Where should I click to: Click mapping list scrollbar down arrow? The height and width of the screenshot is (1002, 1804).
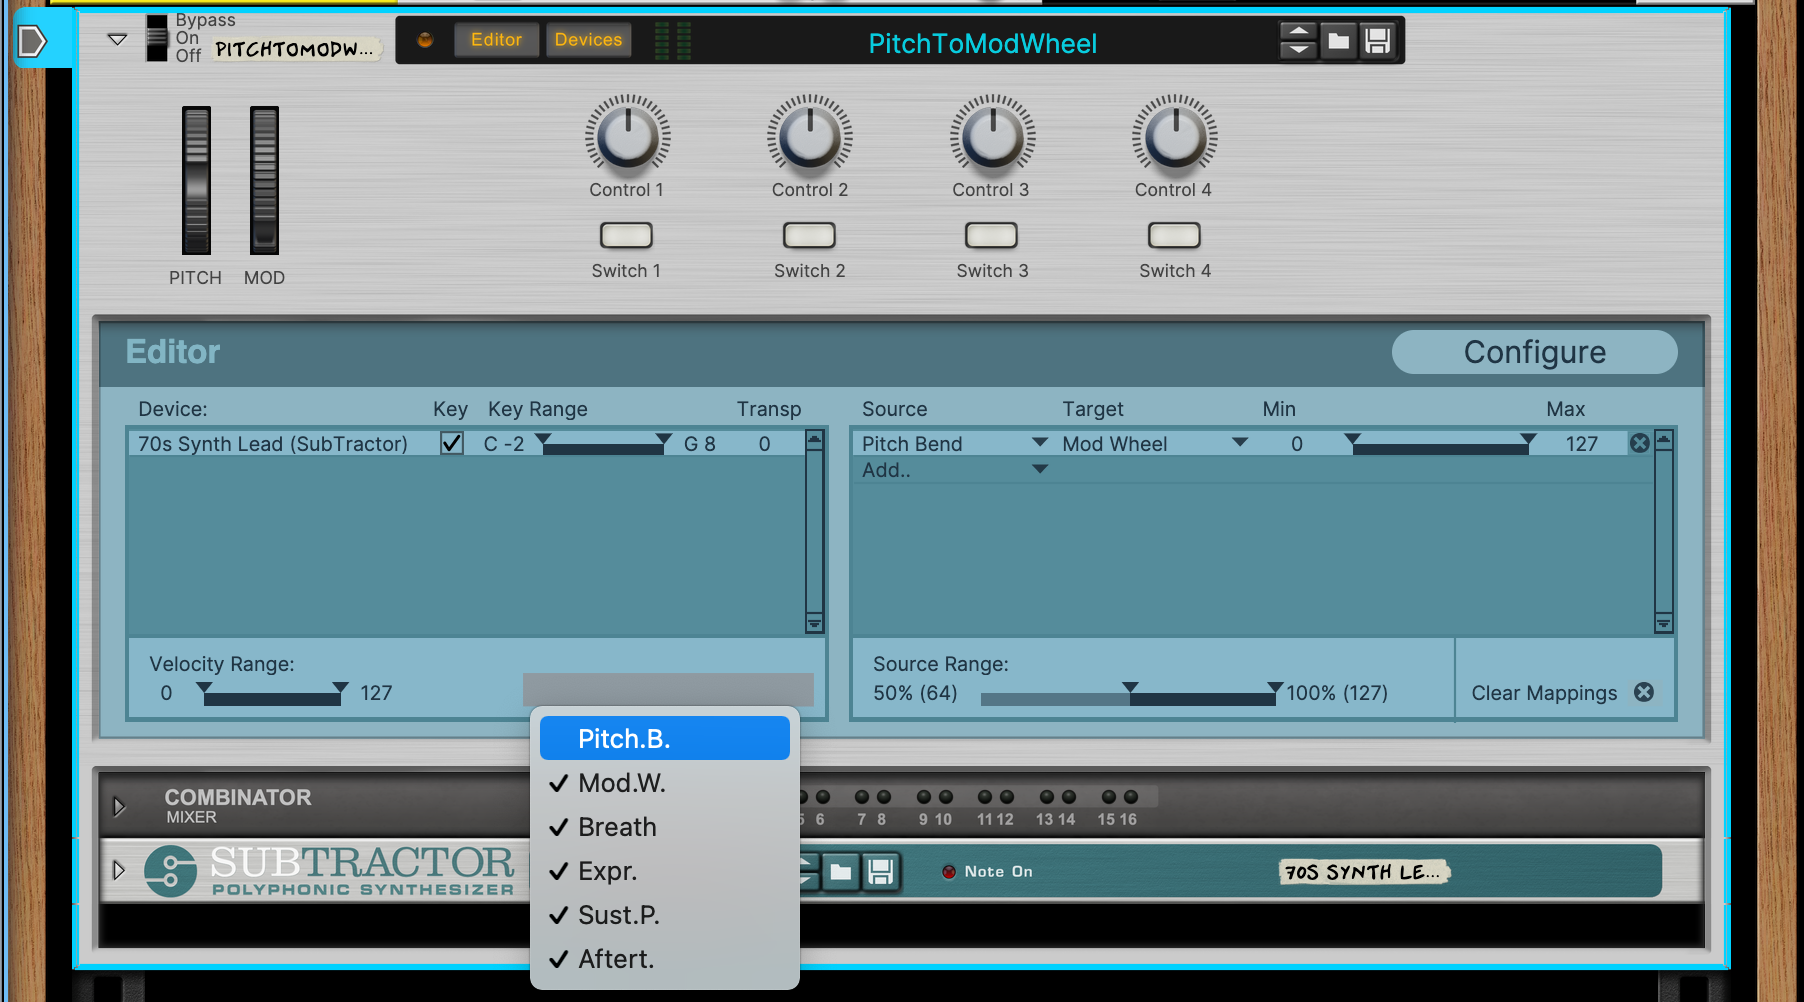tap(1663, 623)
